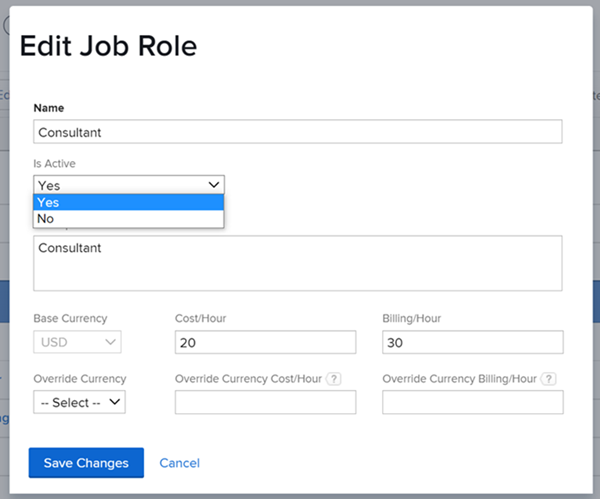Viewport: 600px width, 499px height.
Task: Focus the Name text field
Action: [x=297, y=132]
